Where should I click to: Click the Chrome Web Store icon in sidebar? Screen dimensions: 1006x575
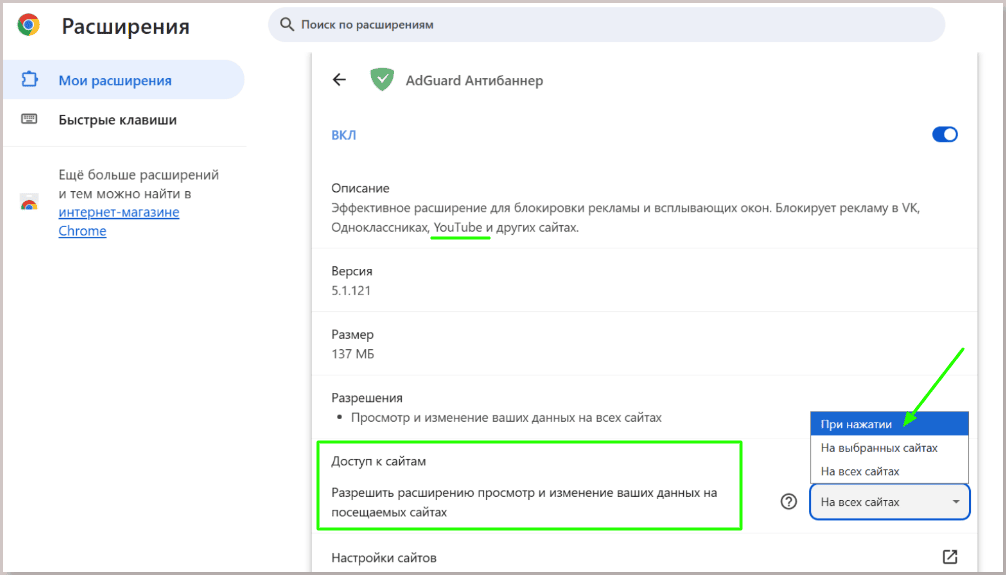pos(29,202)
